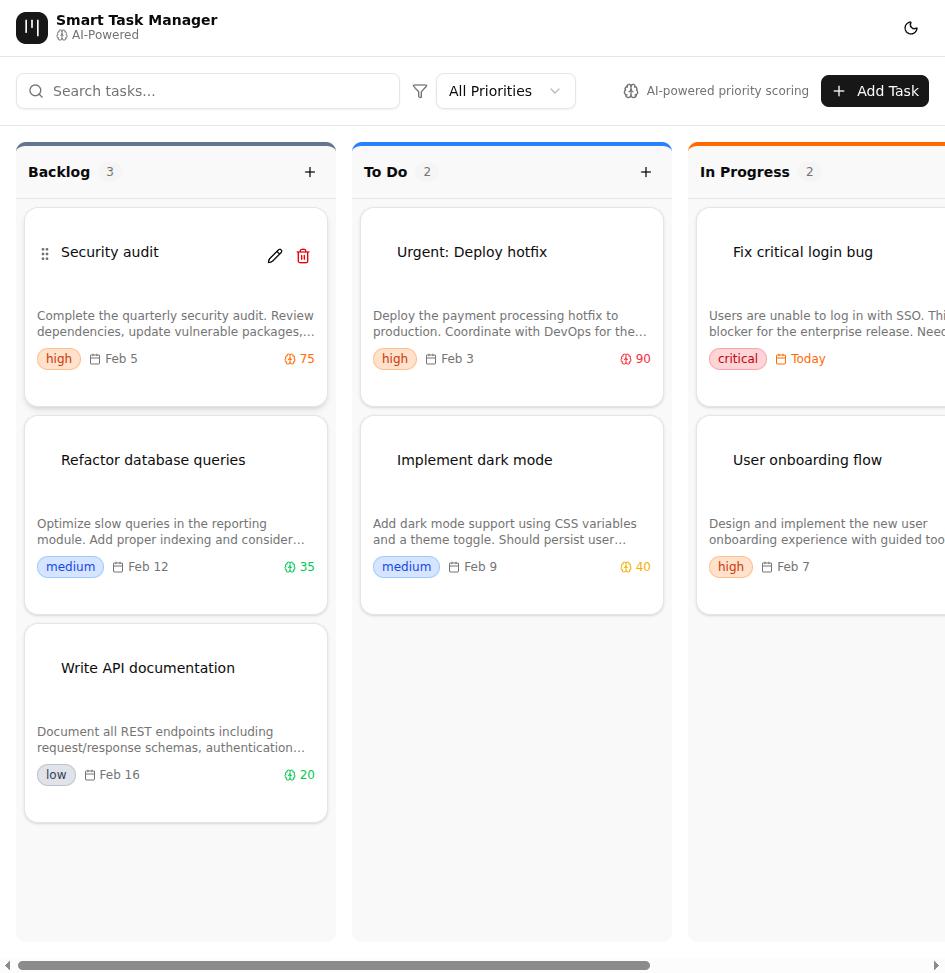Screen dimensions: 945x973
Task: Add a task to the Backlog column
Action: pos(310,171)
